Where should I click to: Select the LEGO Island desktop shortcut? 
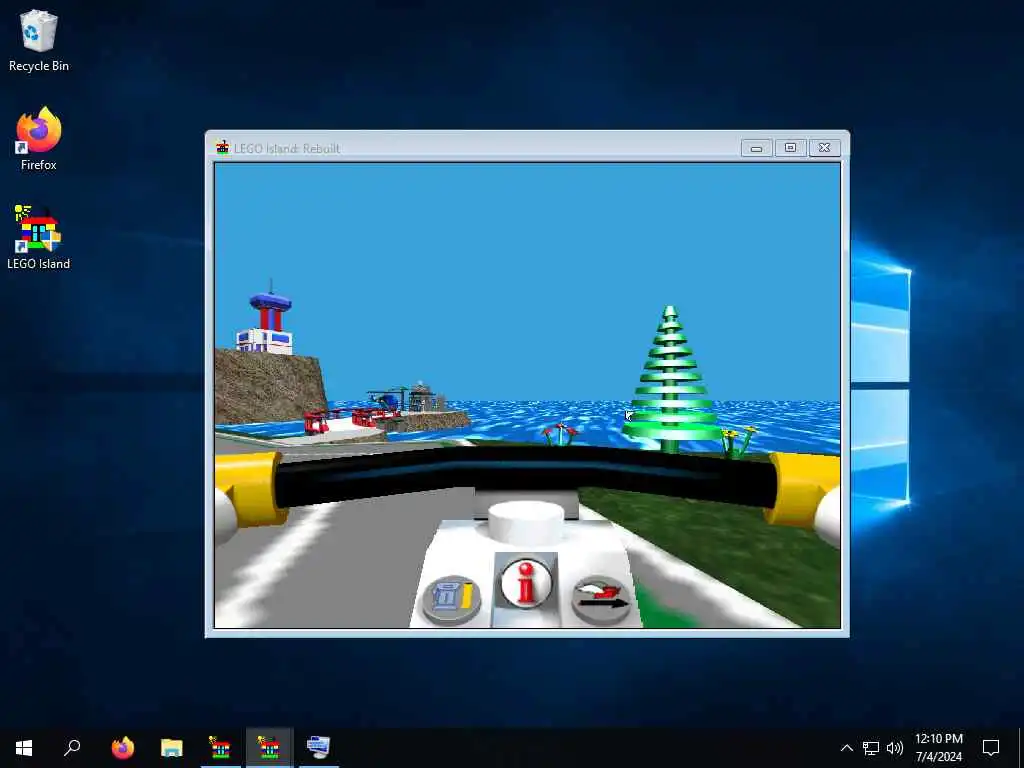click(39, 238)
